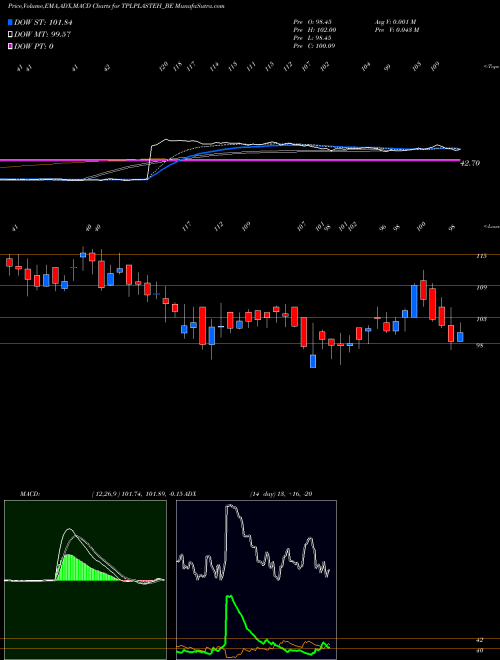Click the magenta DOW PT legend swatch

point(11,46)
